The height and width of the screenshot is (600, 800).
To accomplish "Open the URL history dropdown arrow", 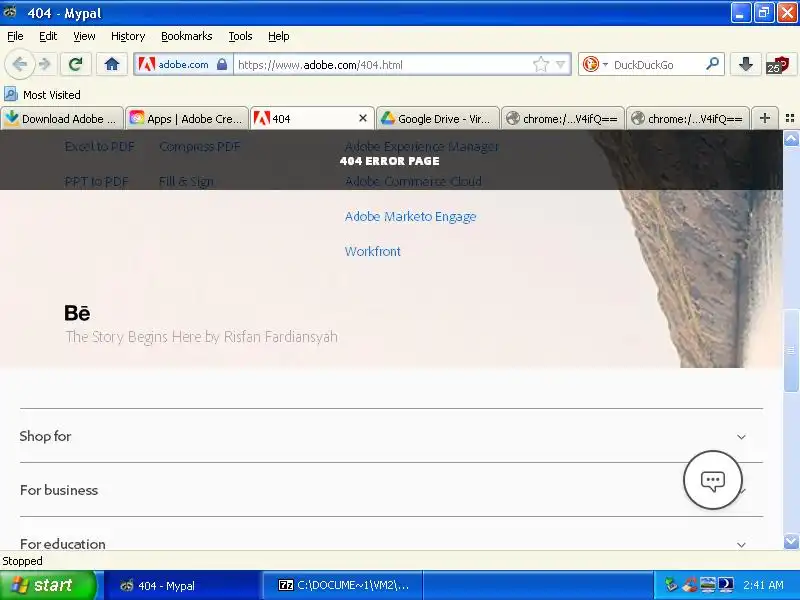I will pos(561,65).
